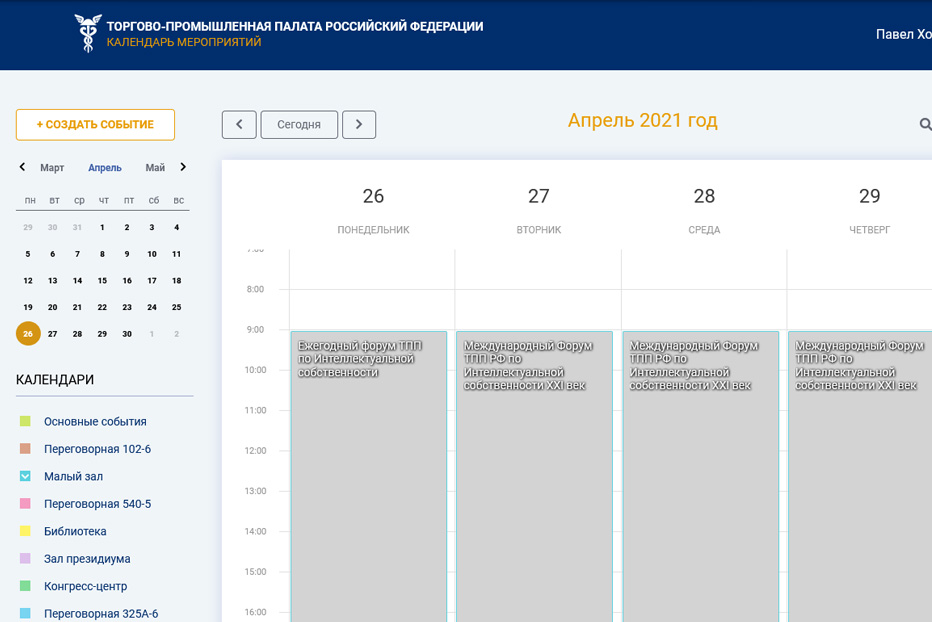This screenshot has width=932, height=622.
Task: Click mini calendar previous month arrow
Action: (22, 167)
